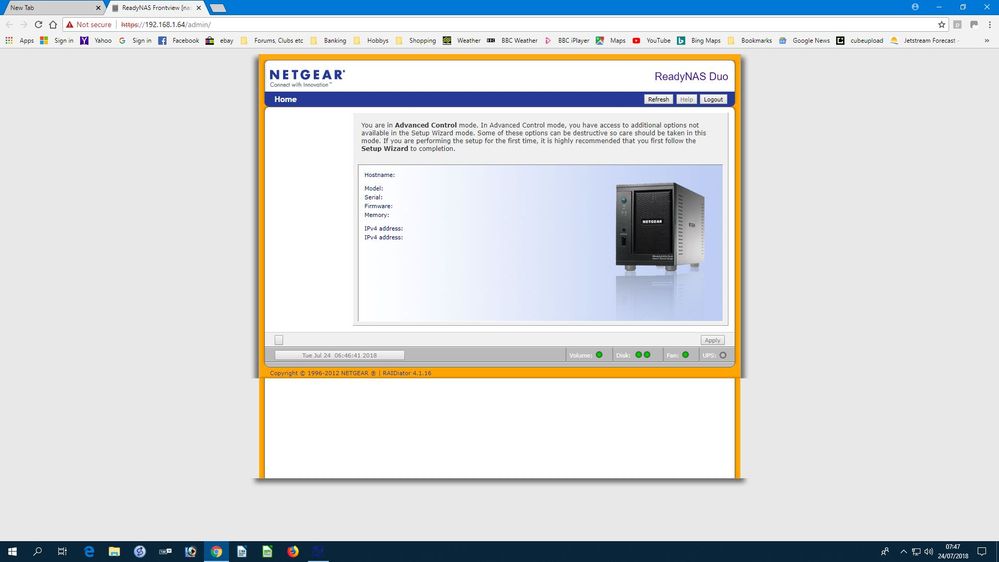Expand the Hobbys bookmark folder
This screenshot has height=562, width=999.
click(x=371, y=40)
